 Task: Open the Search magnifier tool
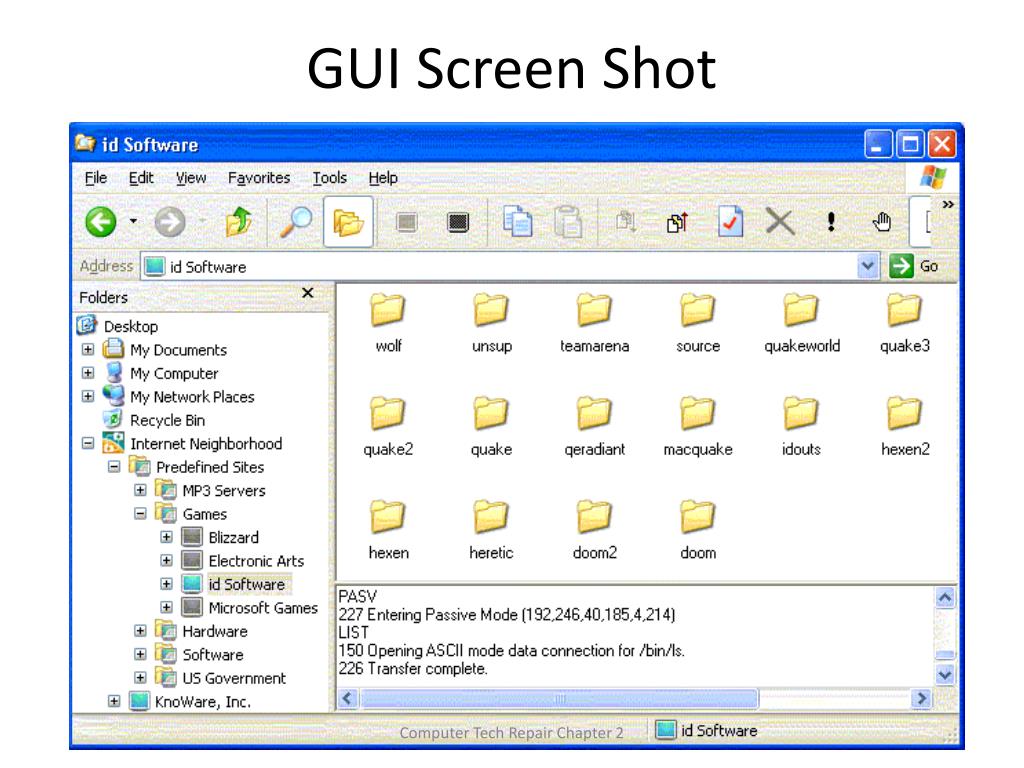coord(296,222)
